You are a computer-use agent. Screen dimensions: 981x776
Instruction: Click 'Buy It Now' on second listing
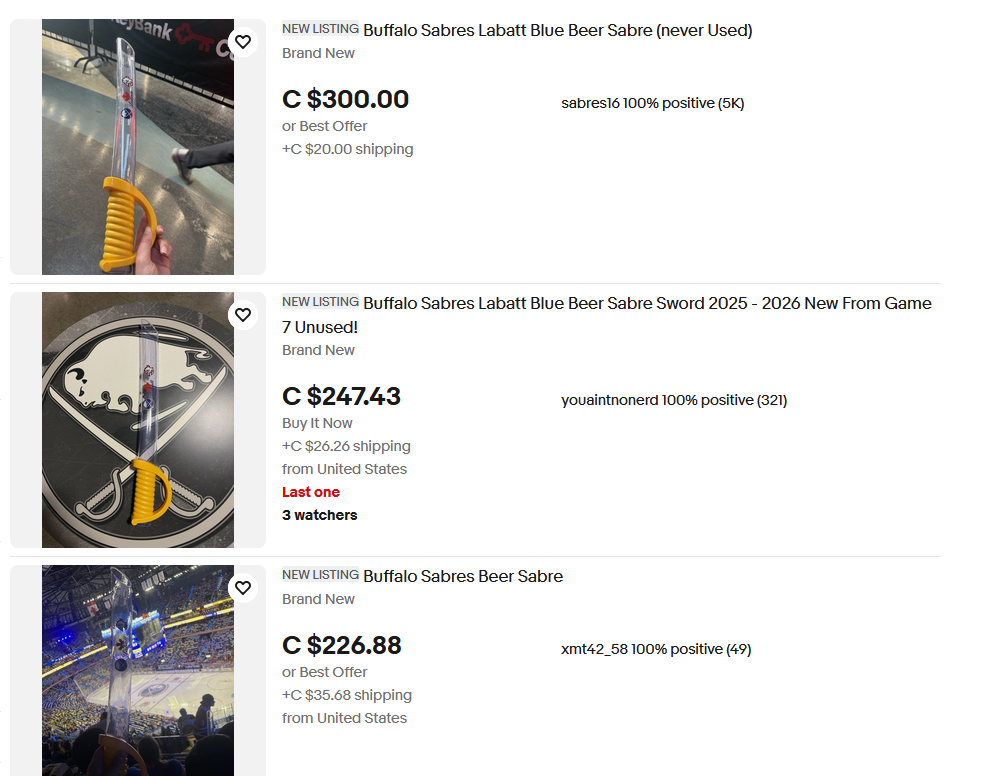(x=317, y=423)
